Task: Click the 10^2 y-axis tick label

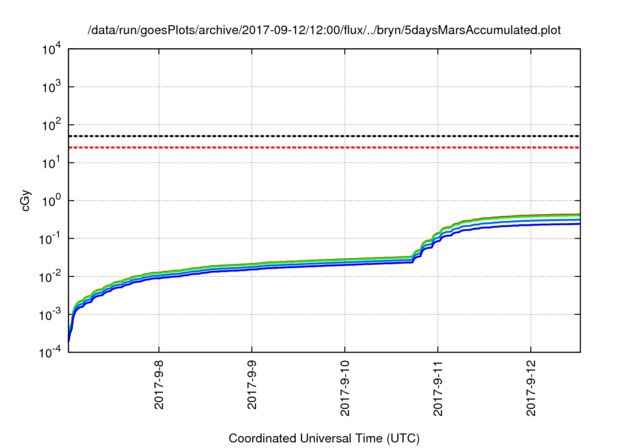Action: (52, 125)
